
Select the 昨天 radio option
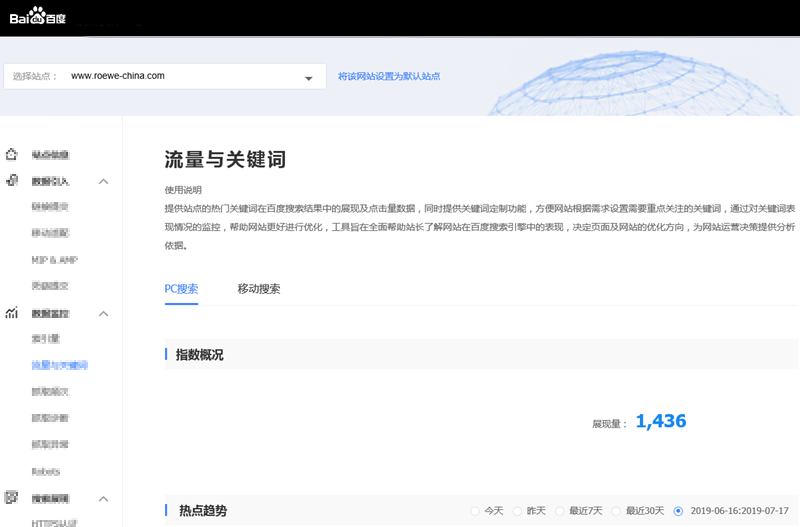point(518,511)
